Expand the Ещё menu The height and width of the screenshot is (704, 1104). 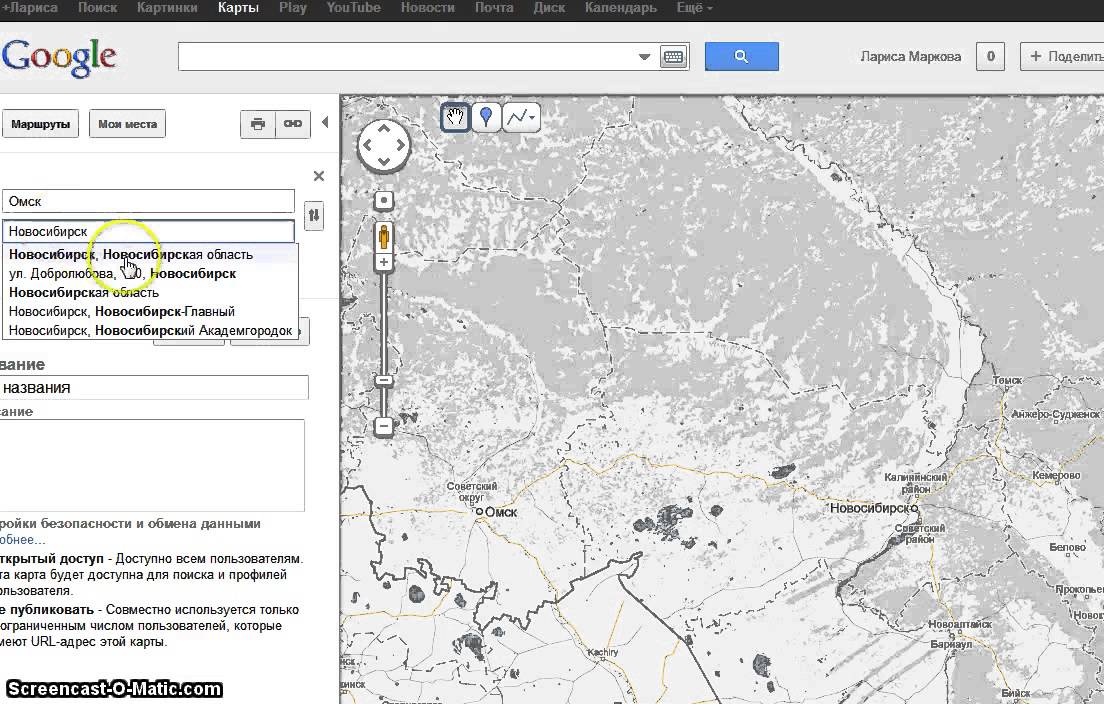pyautogui.click(x=694, y=8)
